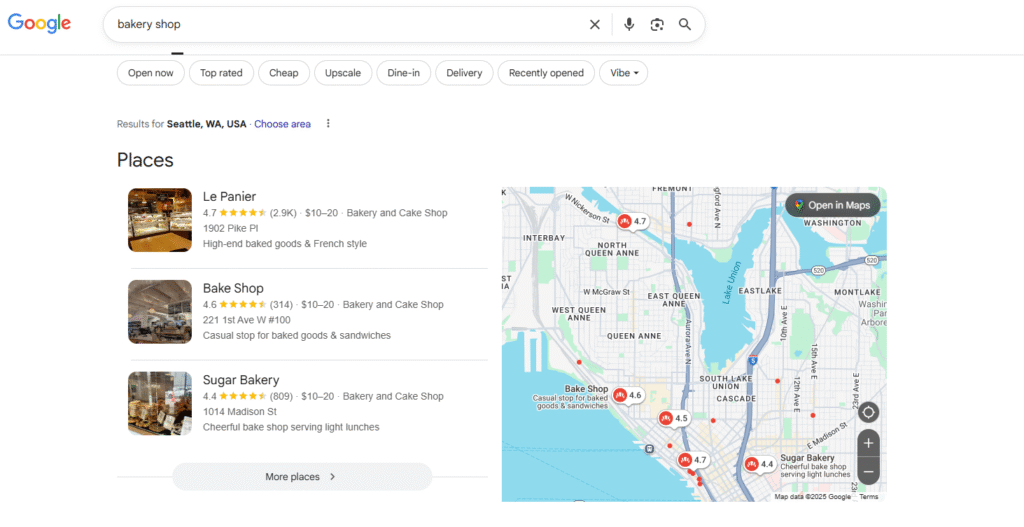
Task: Toggle the Cheap filter chip
Action: point(283,73)
